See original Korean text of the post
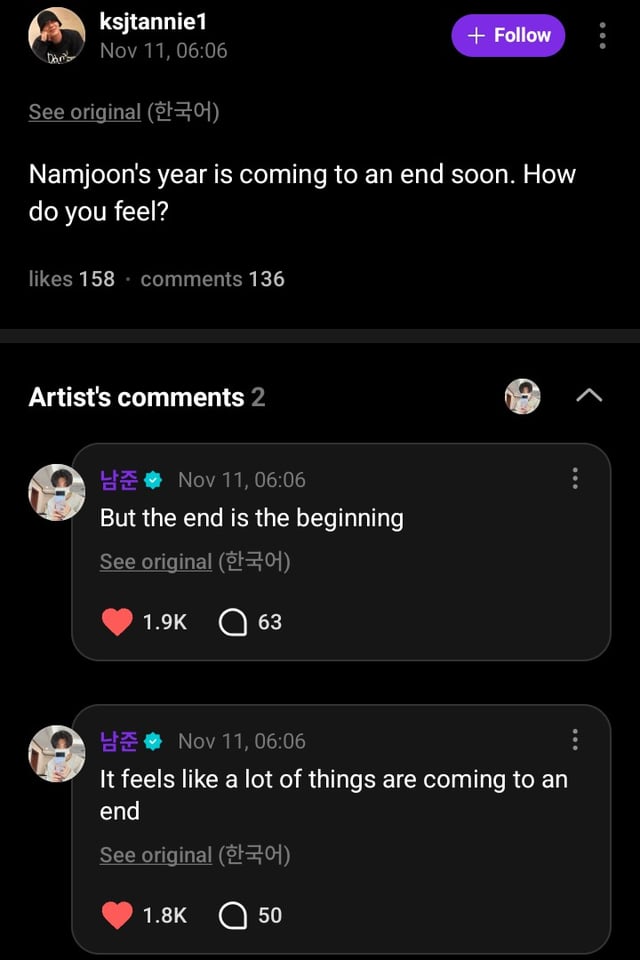The height and width of the screenshot is (960, 640). 84,112
